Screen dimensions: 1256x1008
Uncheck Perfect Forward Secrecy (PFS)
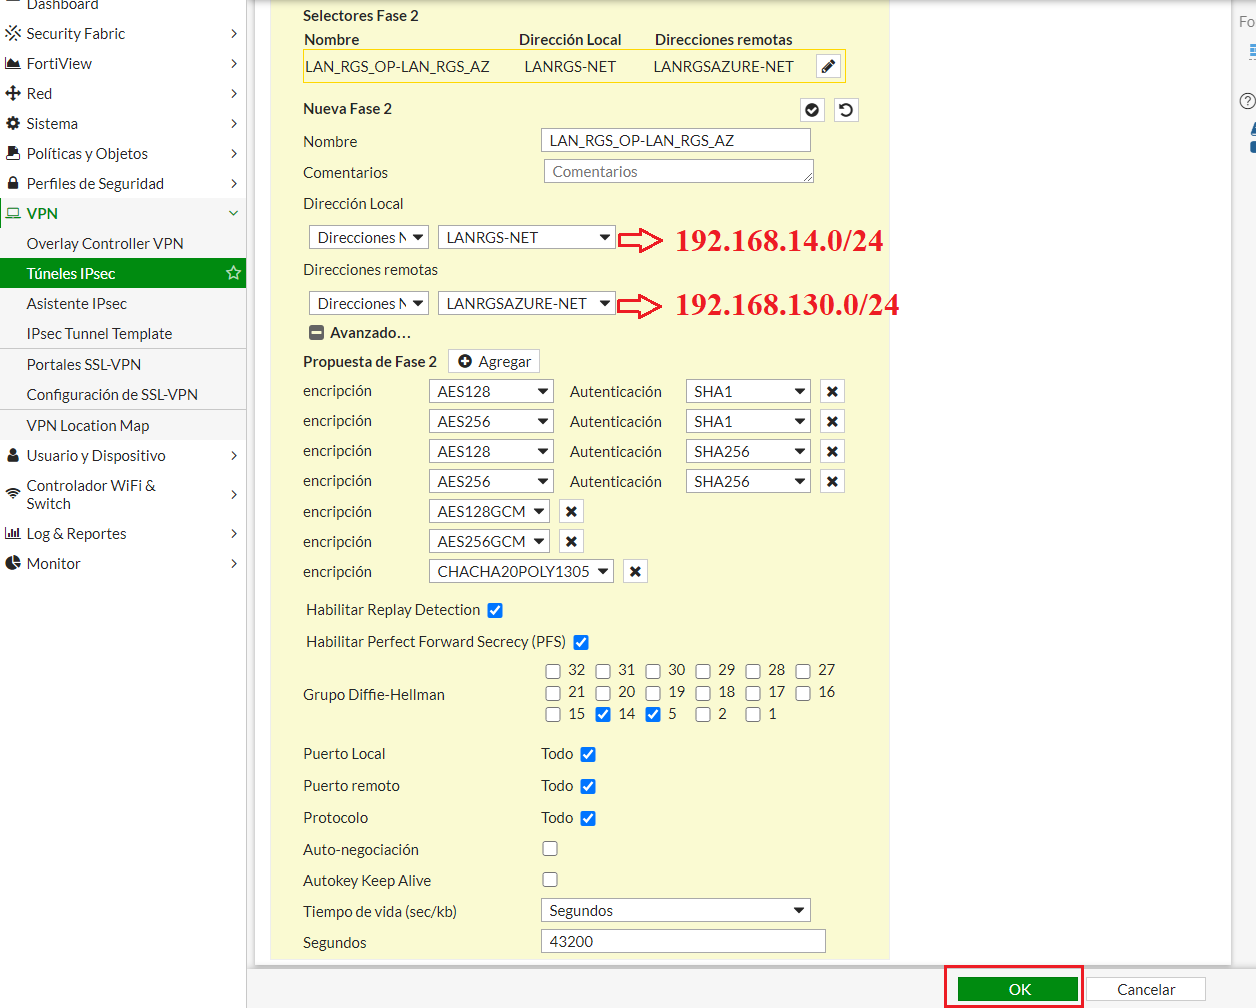(581, 642)
